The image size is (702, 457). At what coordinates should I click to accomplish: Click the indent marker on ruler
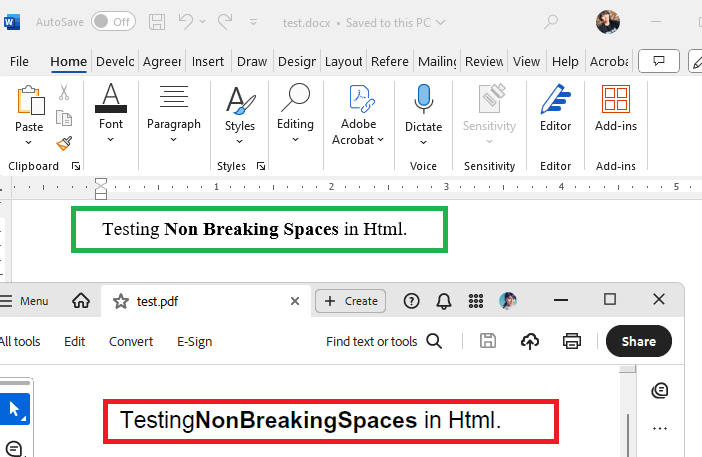coord(101,188)
